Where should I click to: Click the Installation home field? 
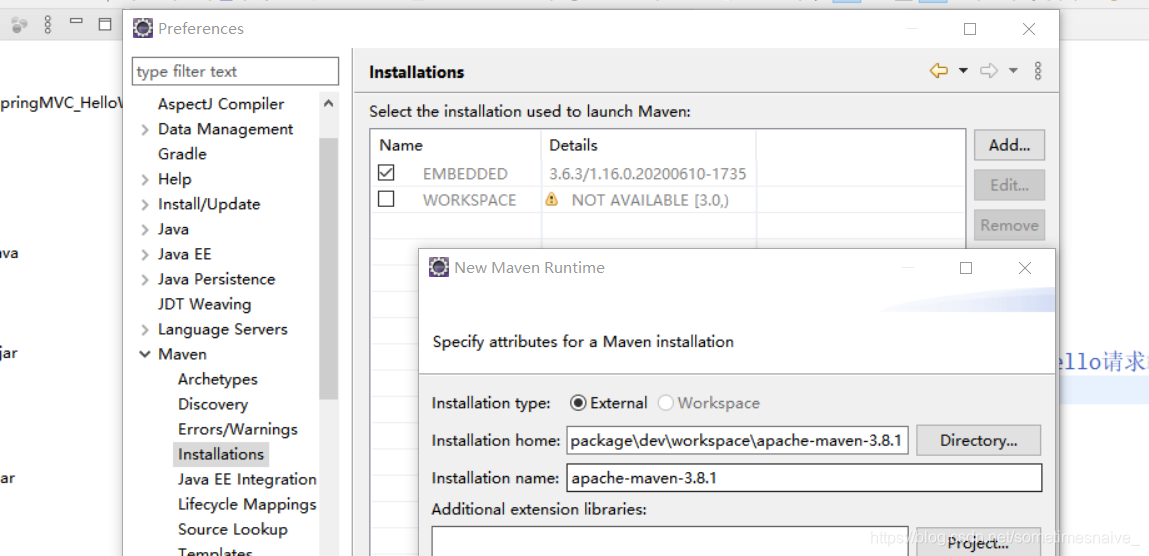737,440
